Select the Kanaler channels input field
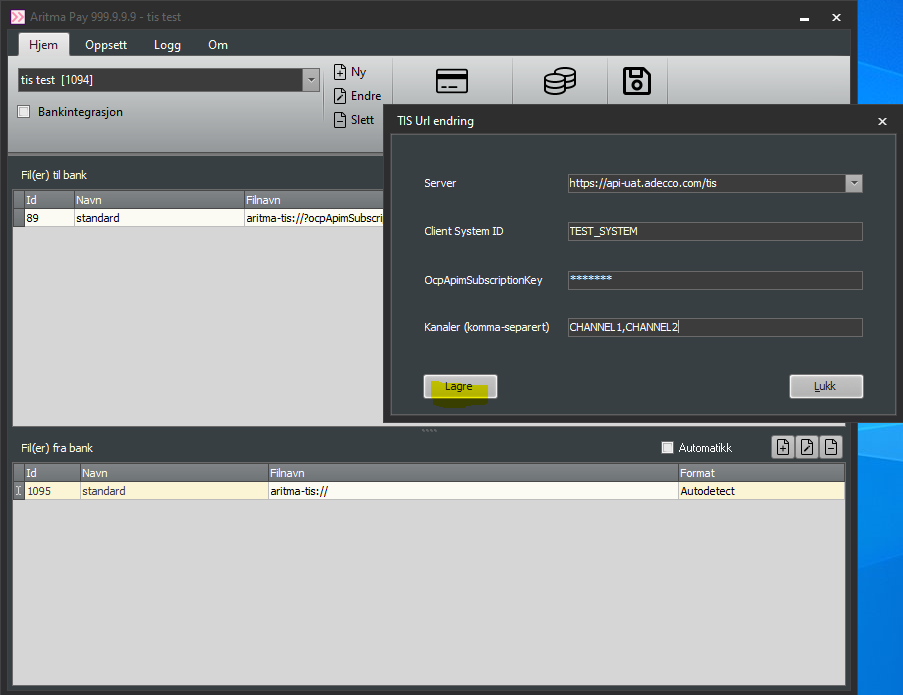 tap(714, 327)
